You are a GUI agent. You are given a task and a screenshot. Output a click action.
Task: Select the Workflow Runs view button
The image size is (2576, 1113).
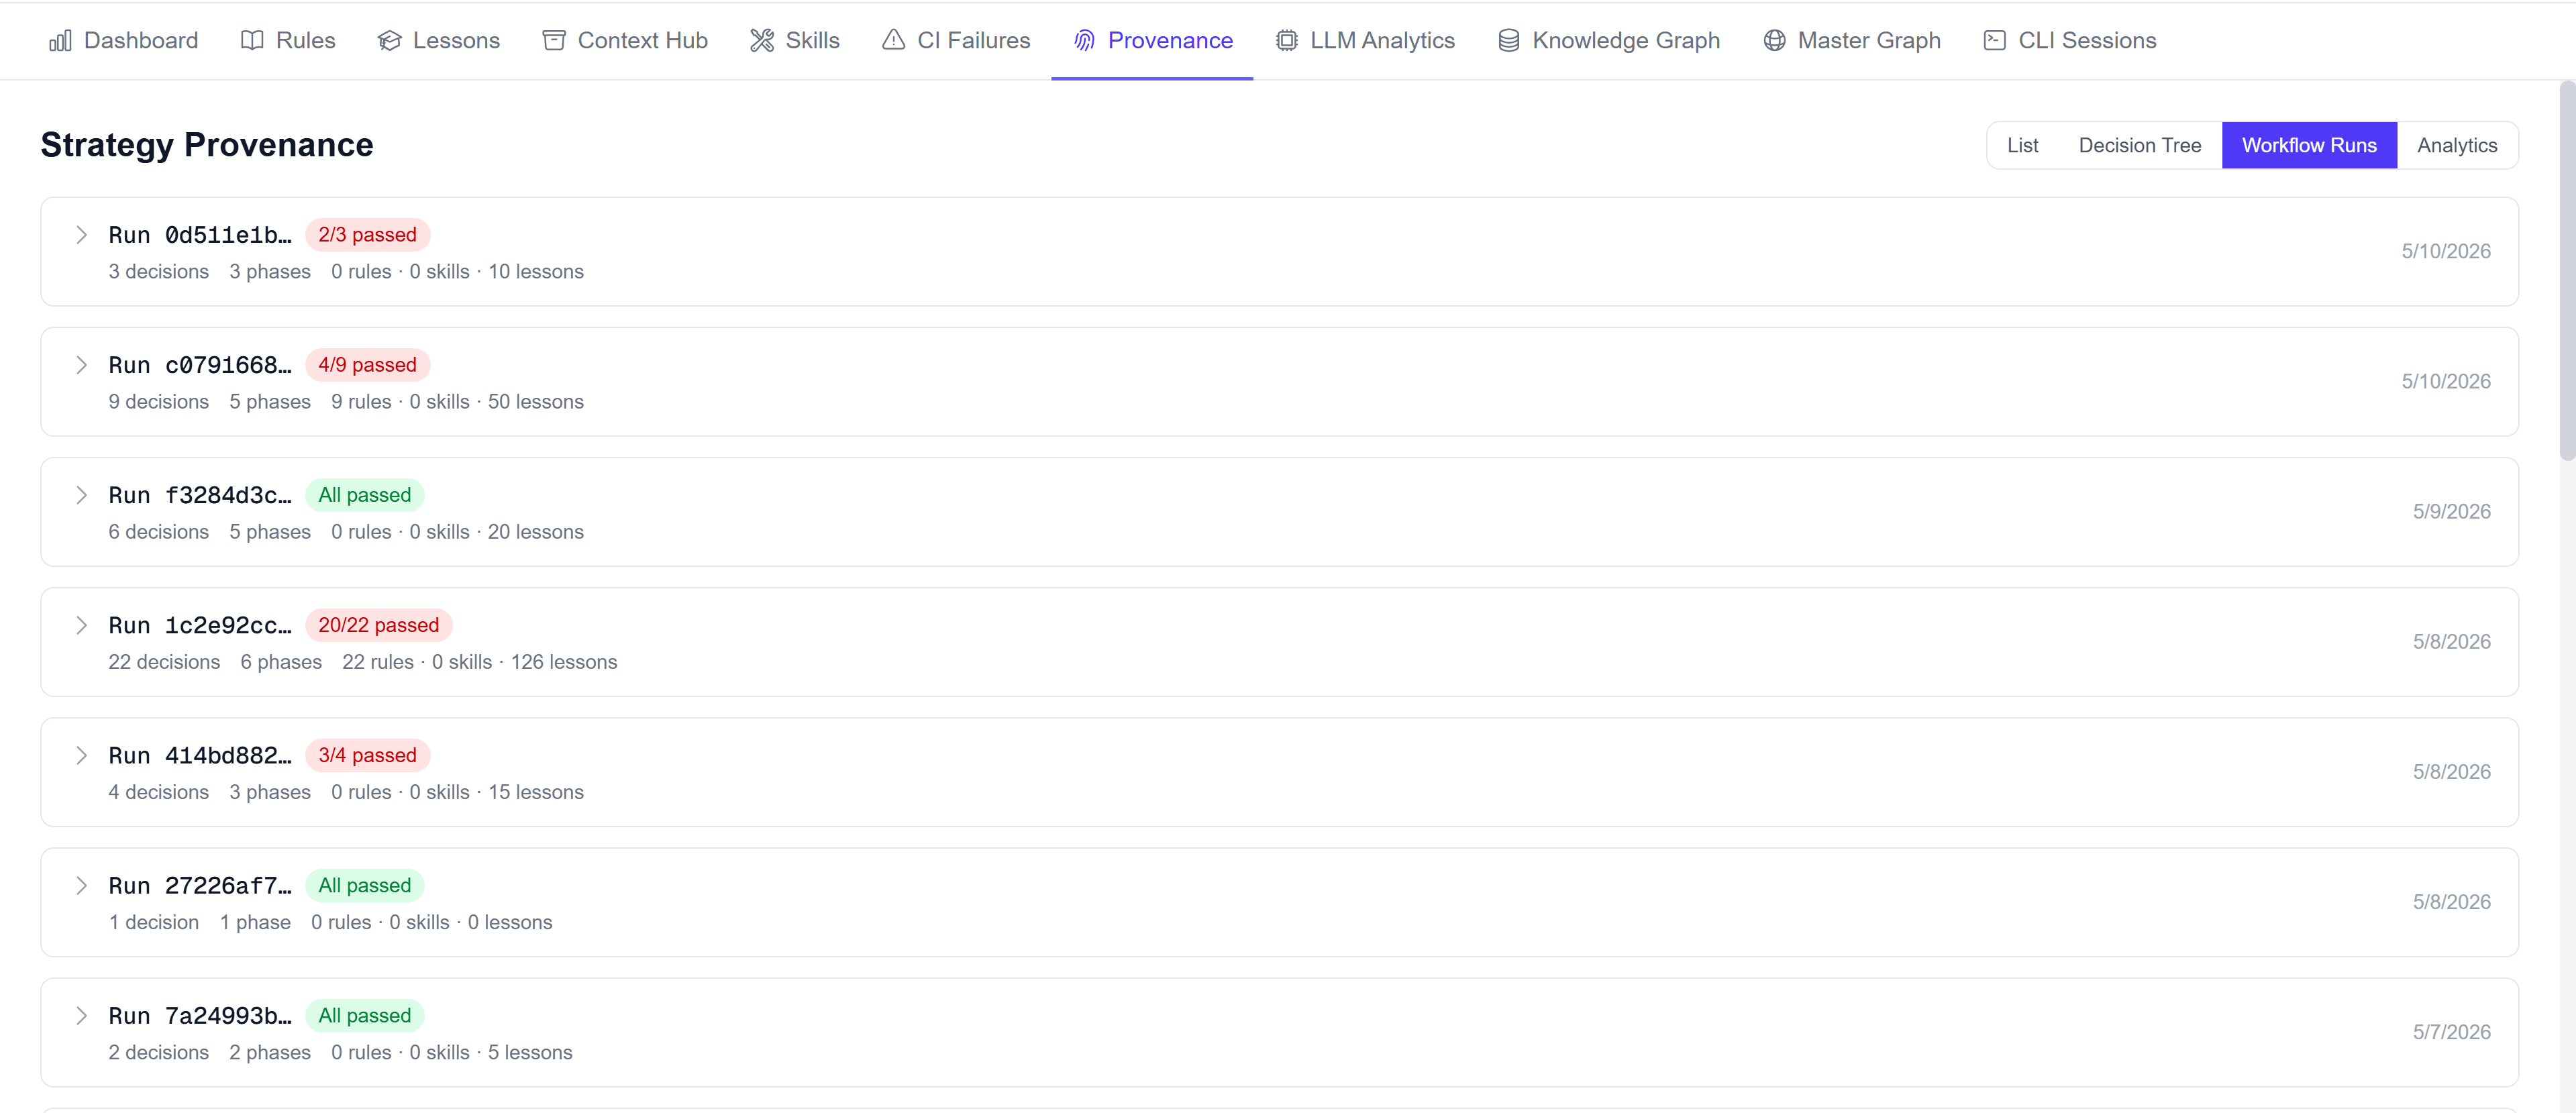2309,145
